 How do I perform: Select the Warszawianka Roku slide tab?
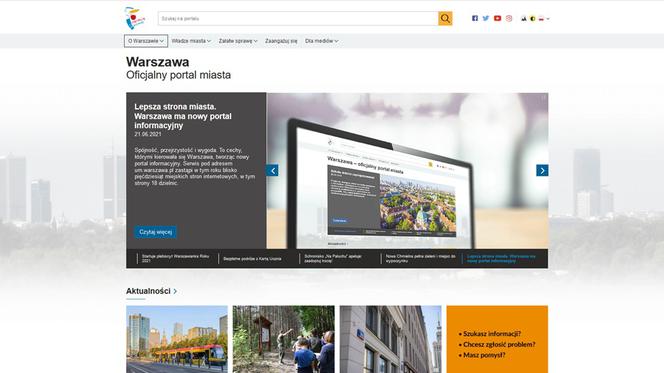pos(175,259)
